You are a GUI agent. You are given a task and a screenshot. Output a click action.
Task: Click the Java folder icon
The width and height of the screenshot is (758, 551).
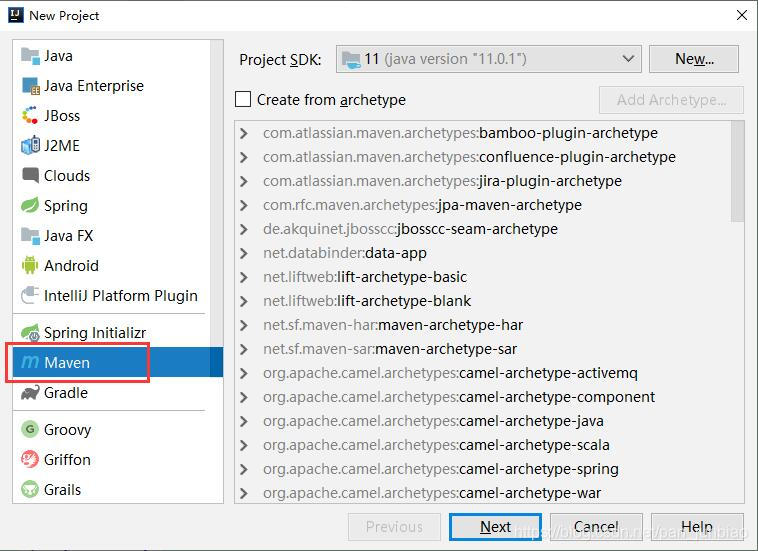pos(30,56)
